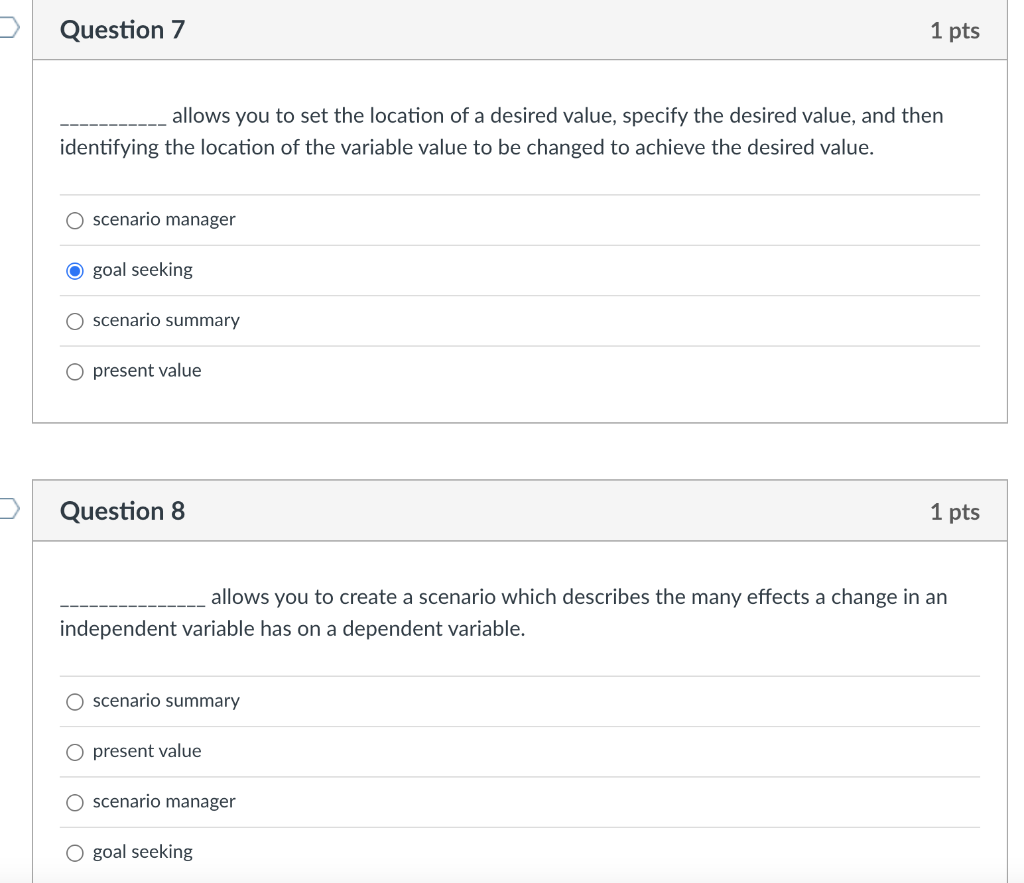The image size is (1024, 883).
Task: Flag Question 8 with the bookmark icon
Action: pyautogui.click(x=9, y=508)
